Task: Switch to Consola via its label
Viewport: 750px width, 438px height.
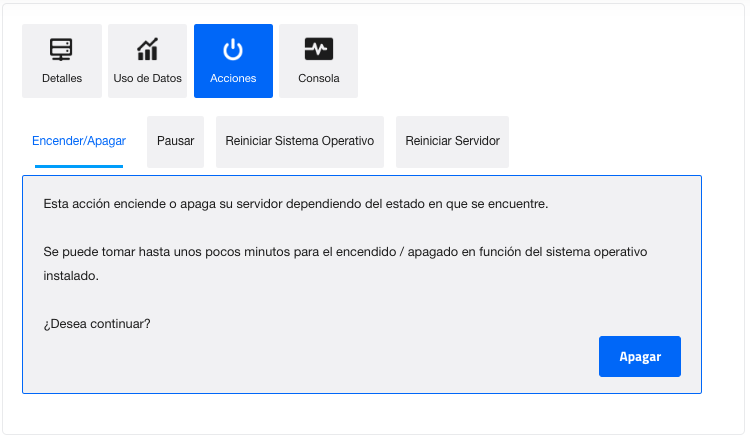Action: tap(318, 78)
